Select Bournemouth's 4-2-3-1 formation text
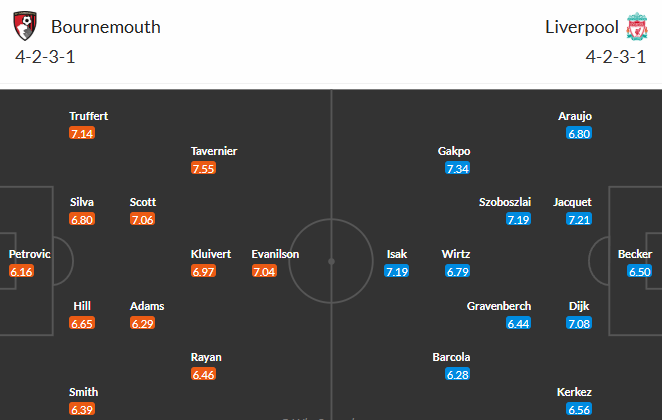 [x=45, y=57]
